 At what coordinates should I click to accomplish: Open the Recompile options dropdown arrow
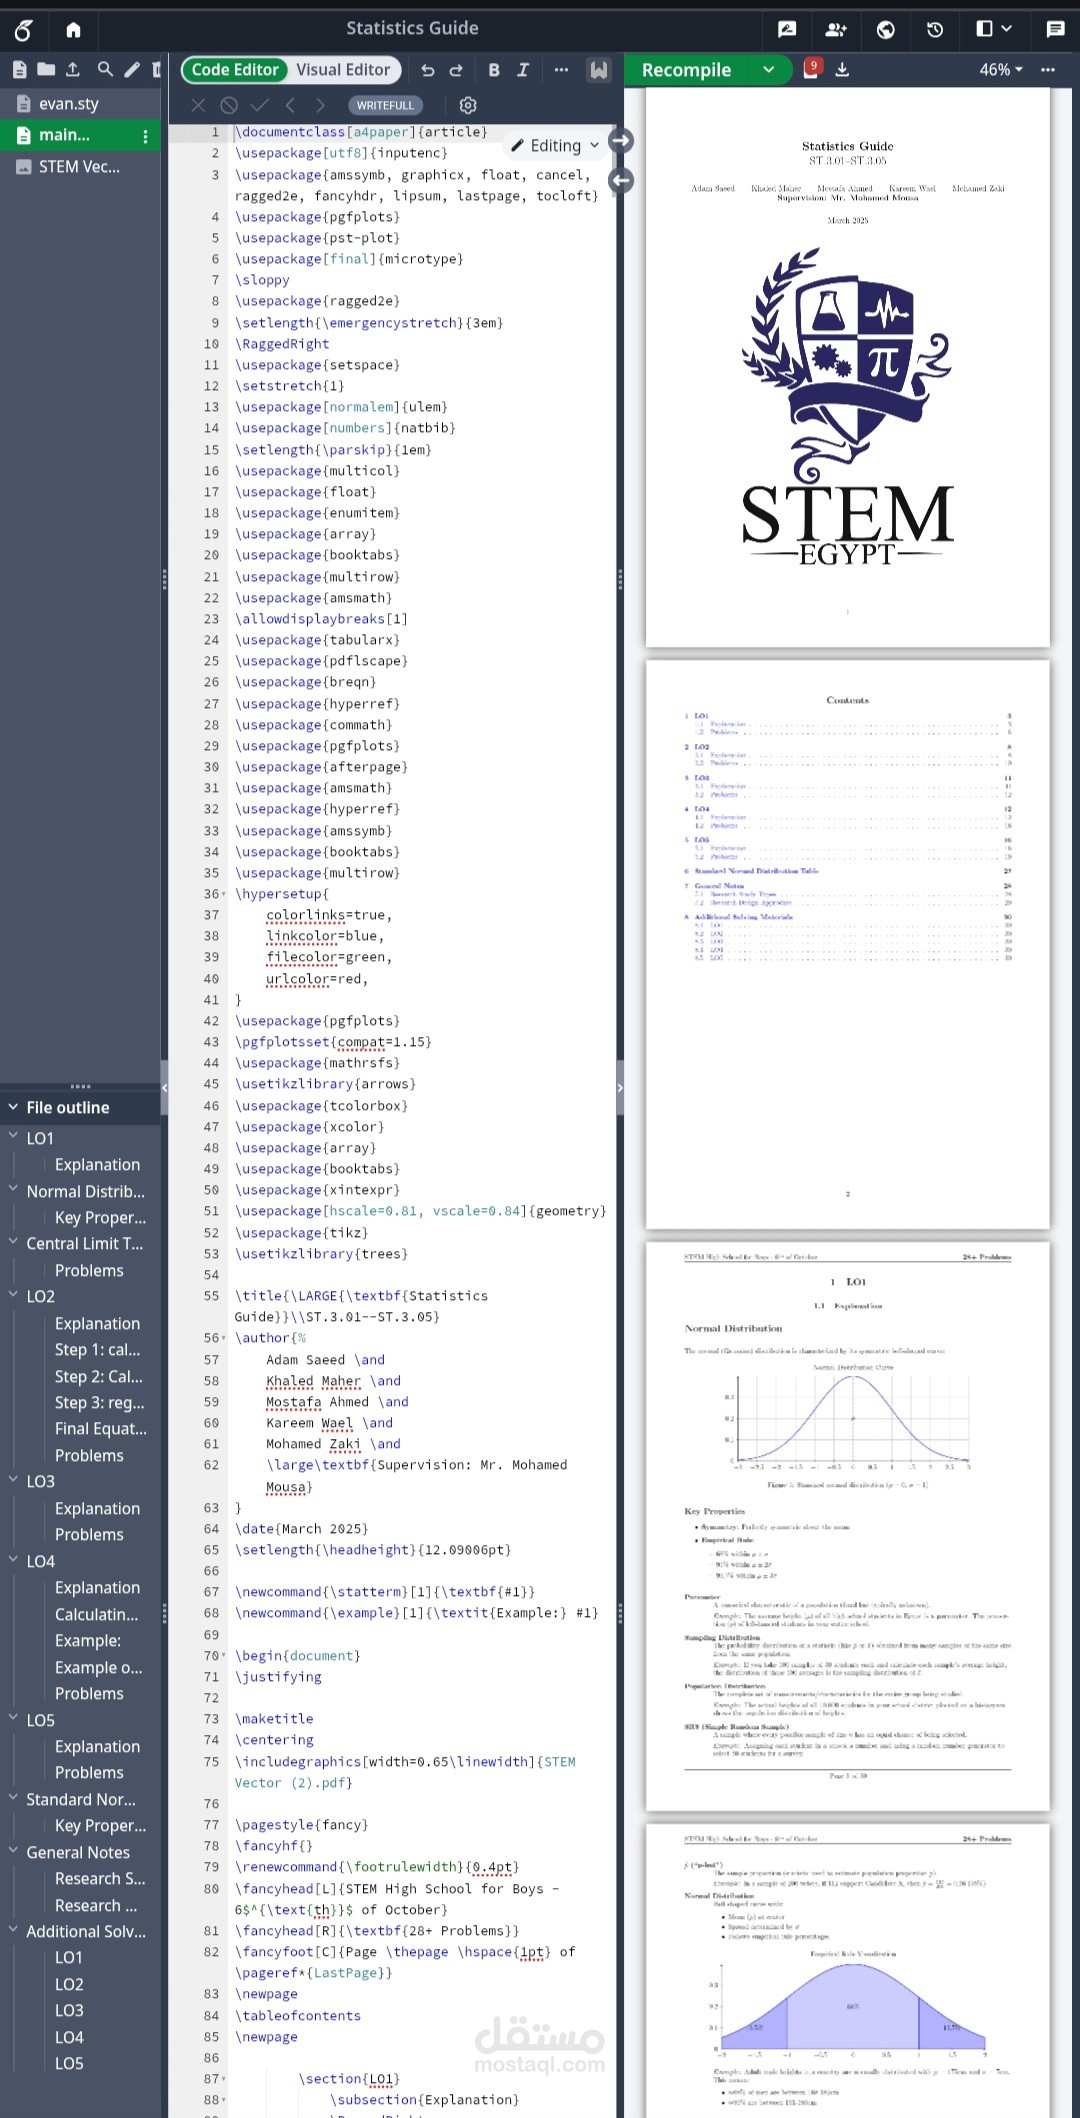tap(768, 70)
